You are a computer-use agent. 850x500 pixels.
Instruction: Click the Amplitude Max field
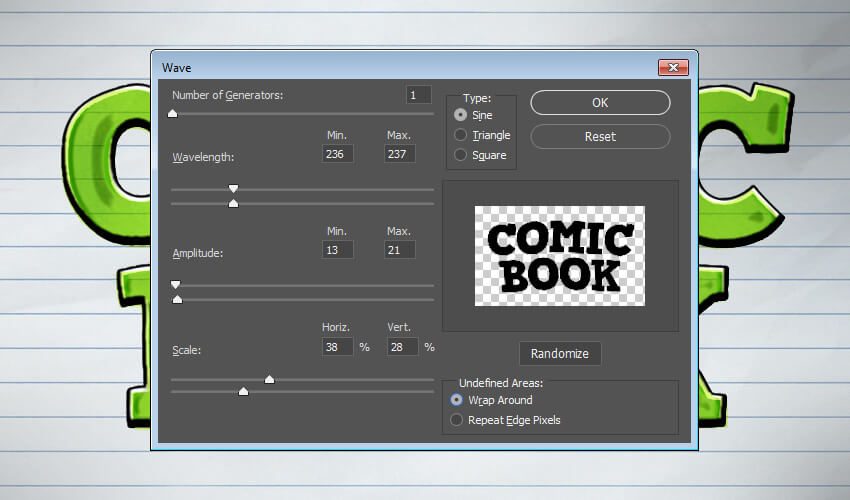400,250
